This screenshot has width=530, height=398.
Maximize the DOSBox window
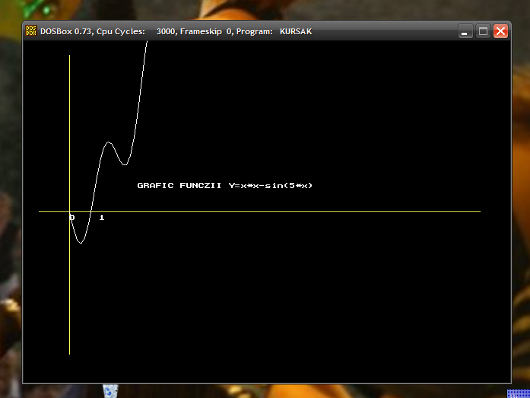[x=483, y=31]
